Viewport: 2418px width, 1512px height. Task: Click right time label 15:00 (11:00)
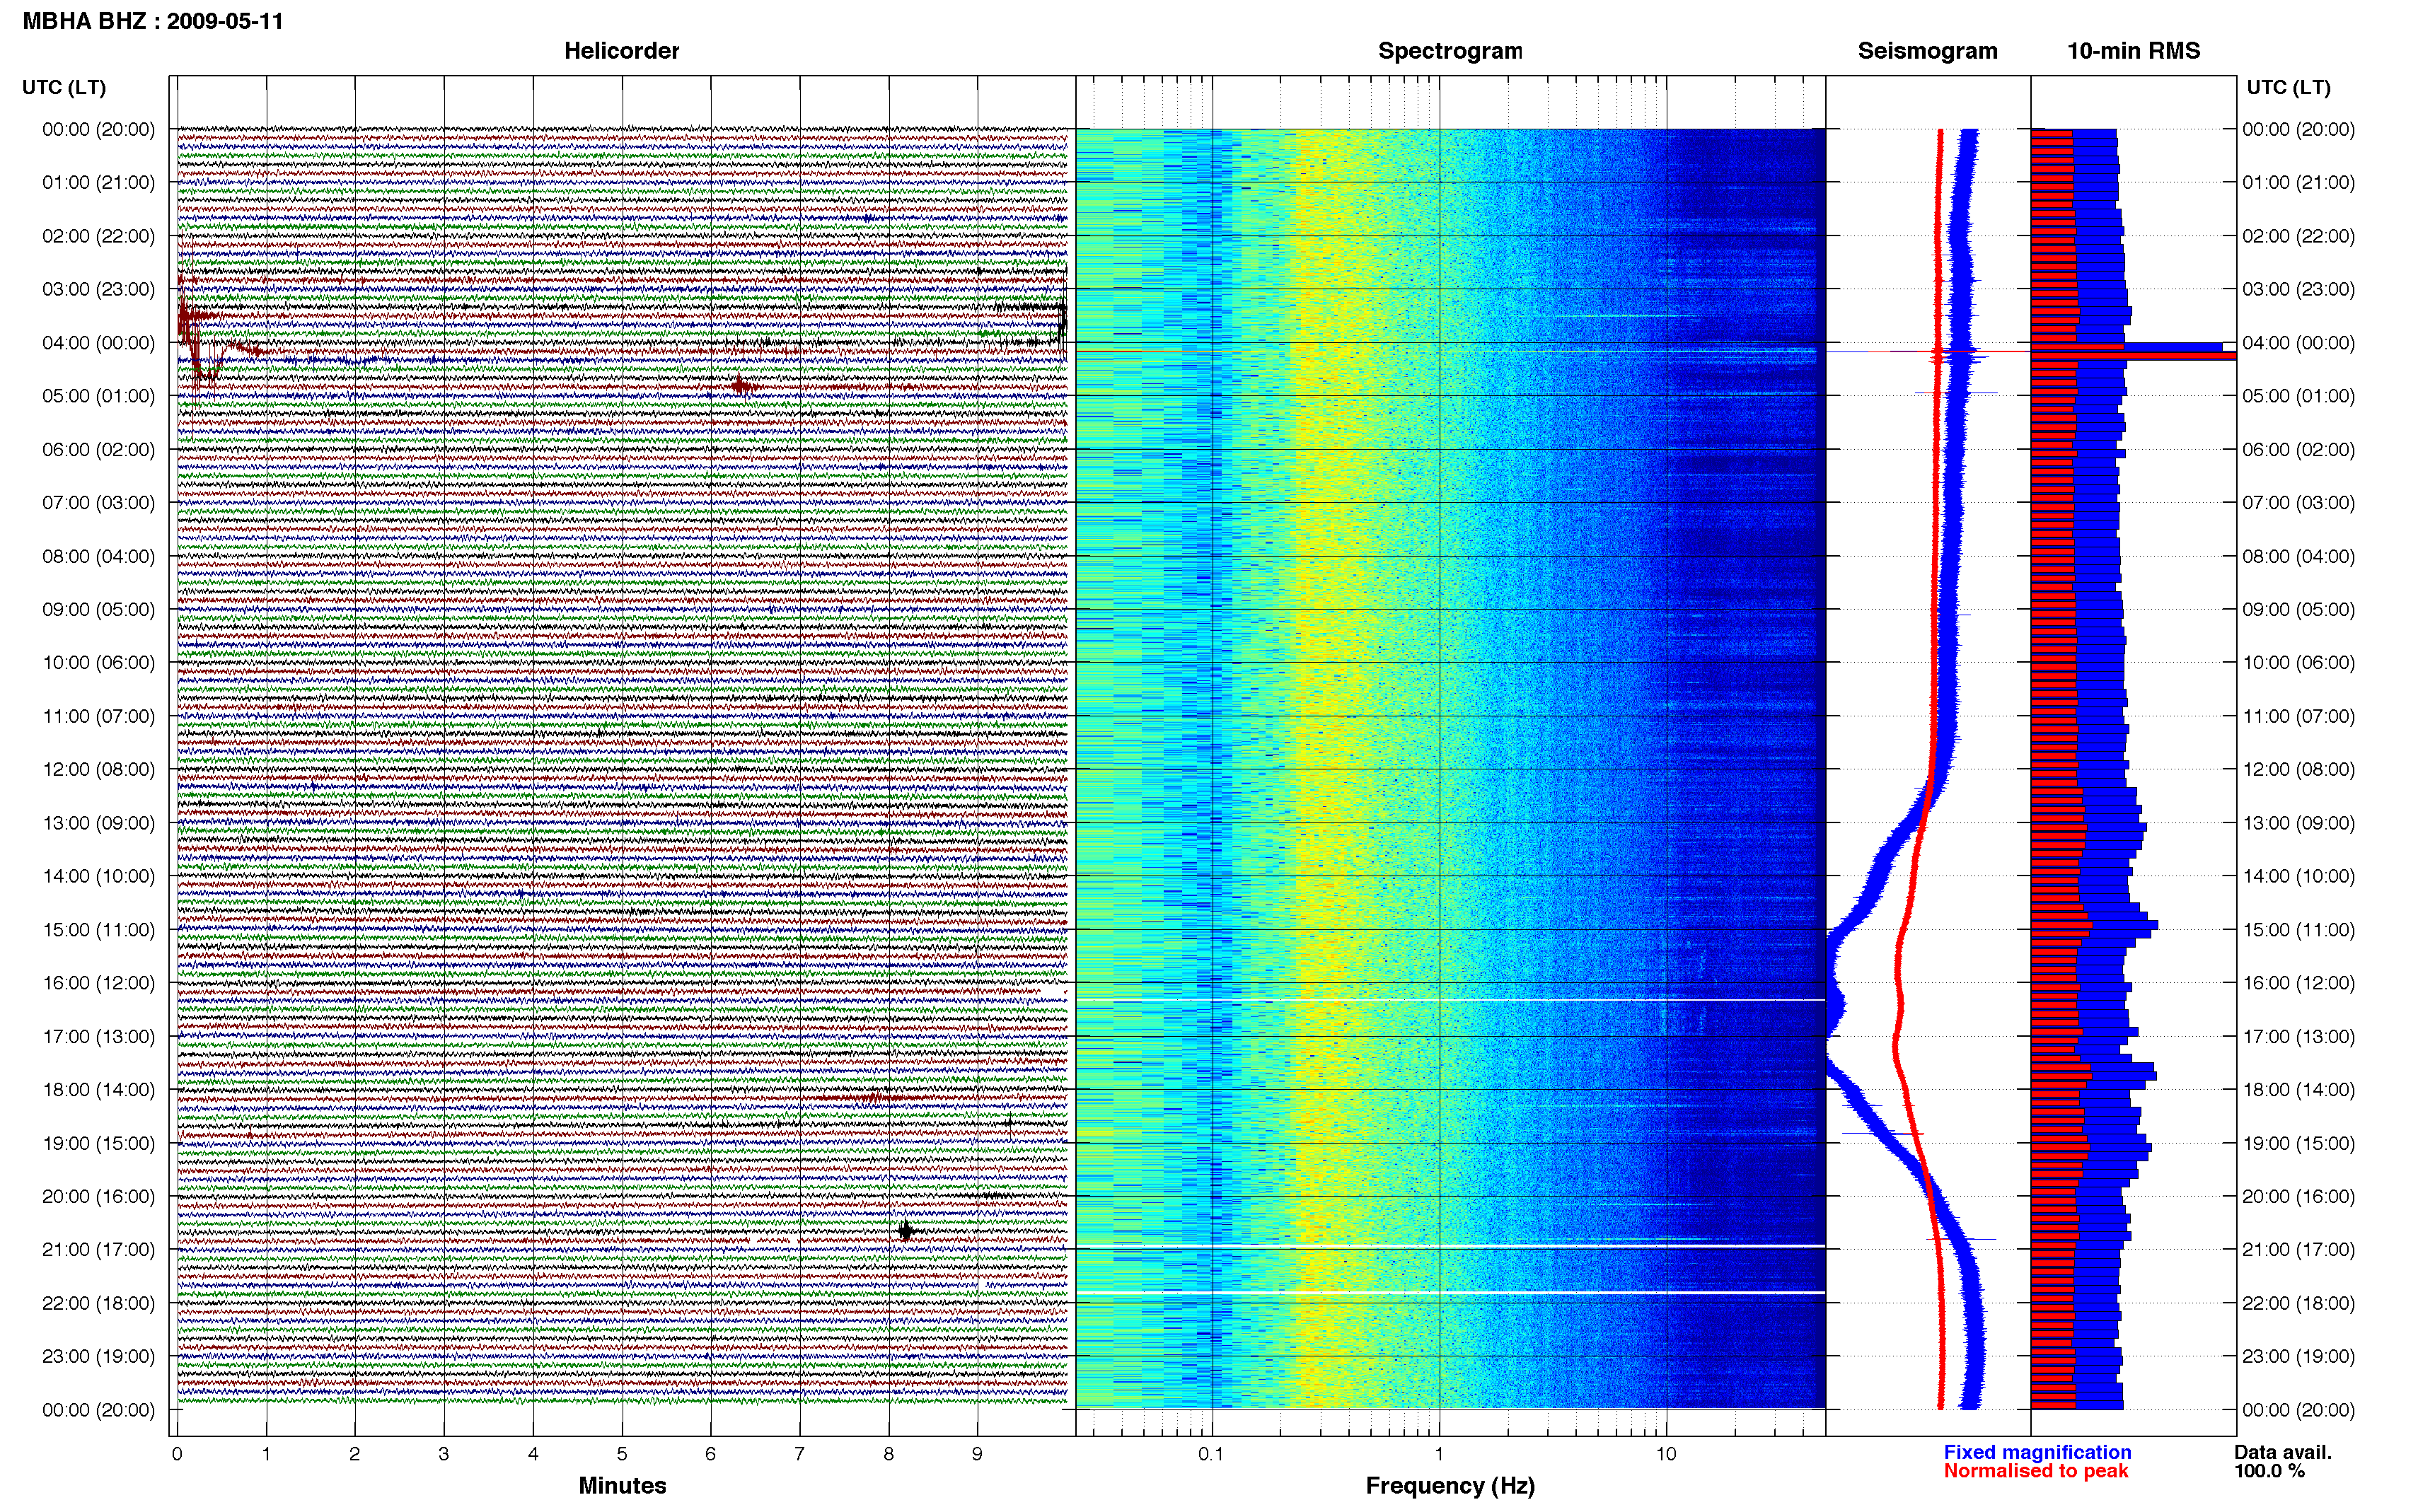point(2298,930)
